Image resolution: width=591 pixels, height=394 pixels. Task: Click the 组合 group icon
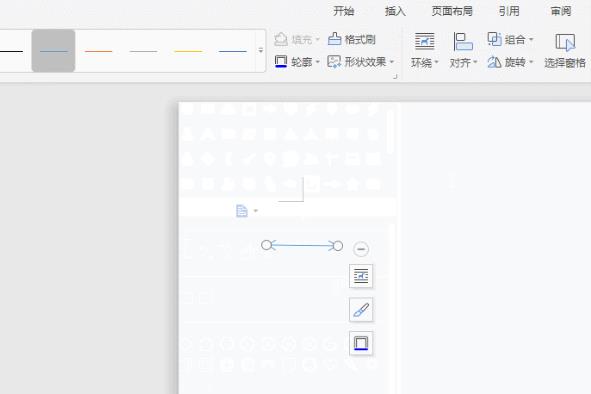tap(495, 39)
